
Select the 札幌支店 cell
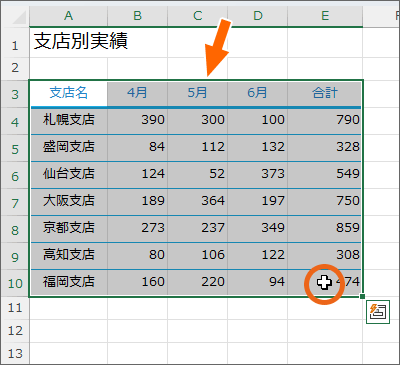[x=69, y=121]
